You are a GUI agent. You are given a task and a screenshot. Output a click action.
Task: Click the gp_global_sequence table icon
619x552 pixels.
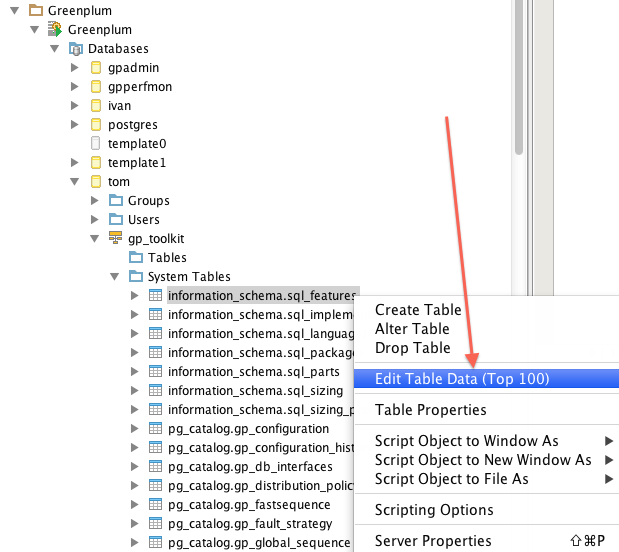(155, 542)
